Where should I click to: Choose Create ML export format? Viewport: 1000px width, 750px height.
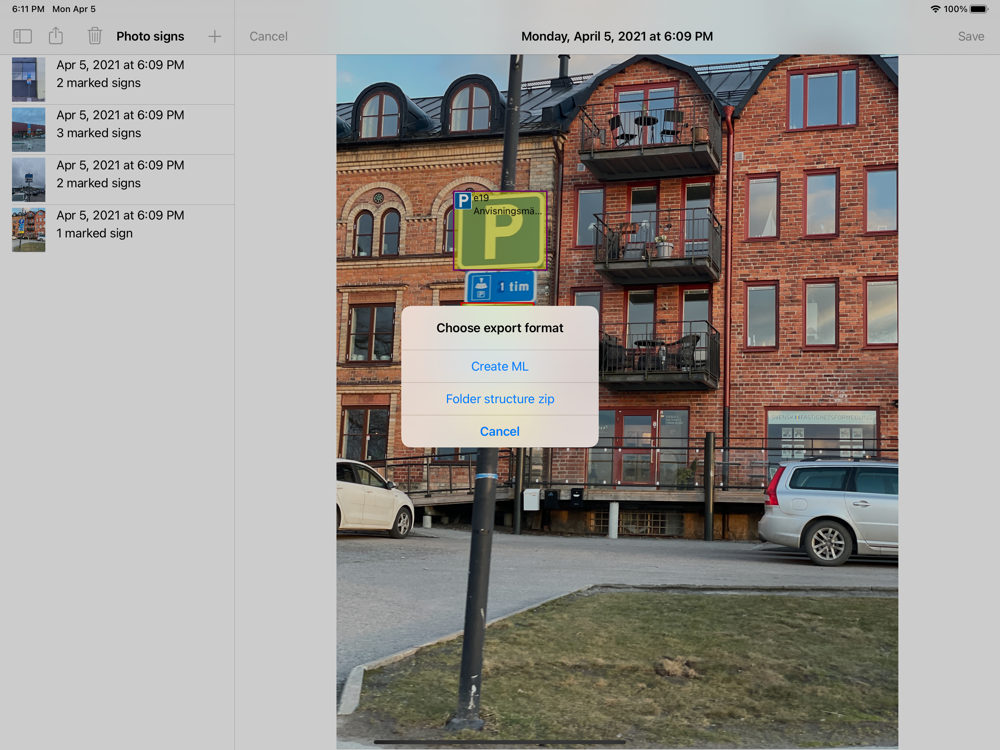[x=499, y=367]
